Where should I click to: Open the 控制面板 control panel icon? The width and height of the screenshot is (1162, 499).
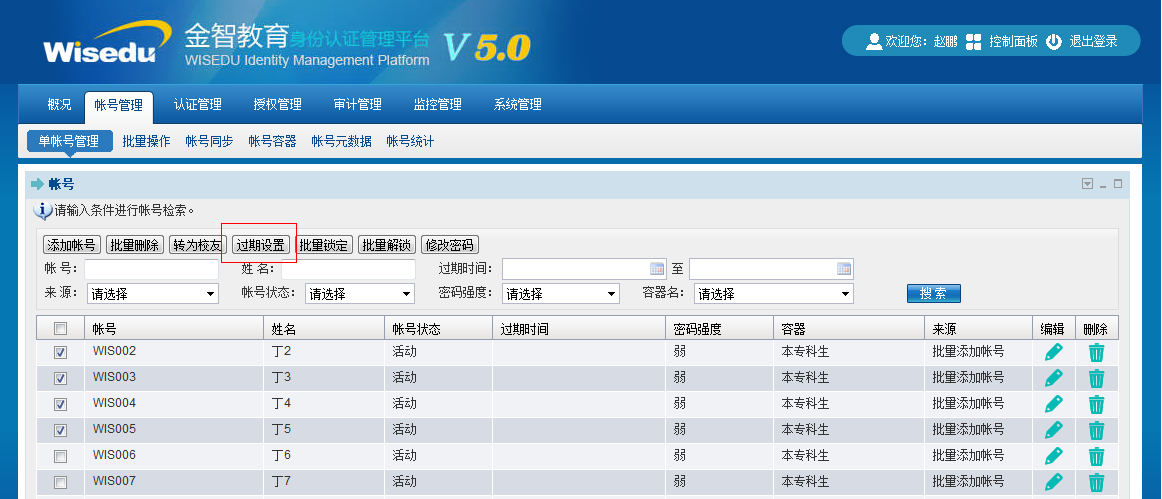tap(973, 42)
